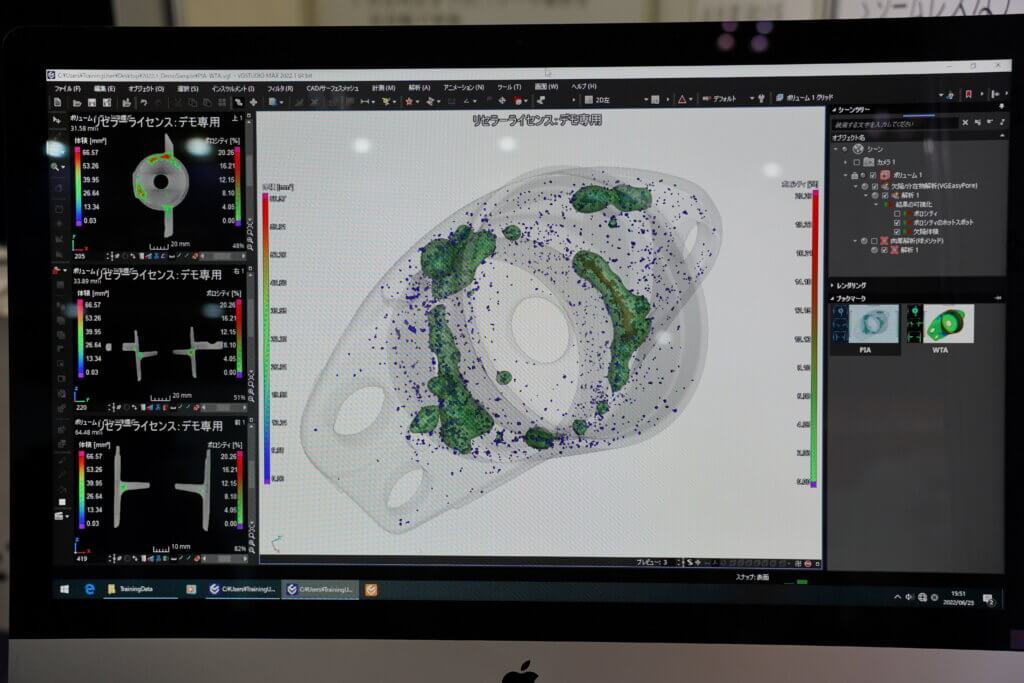Enable the 肉厚解析 checkbox

[x=874, y=241]
